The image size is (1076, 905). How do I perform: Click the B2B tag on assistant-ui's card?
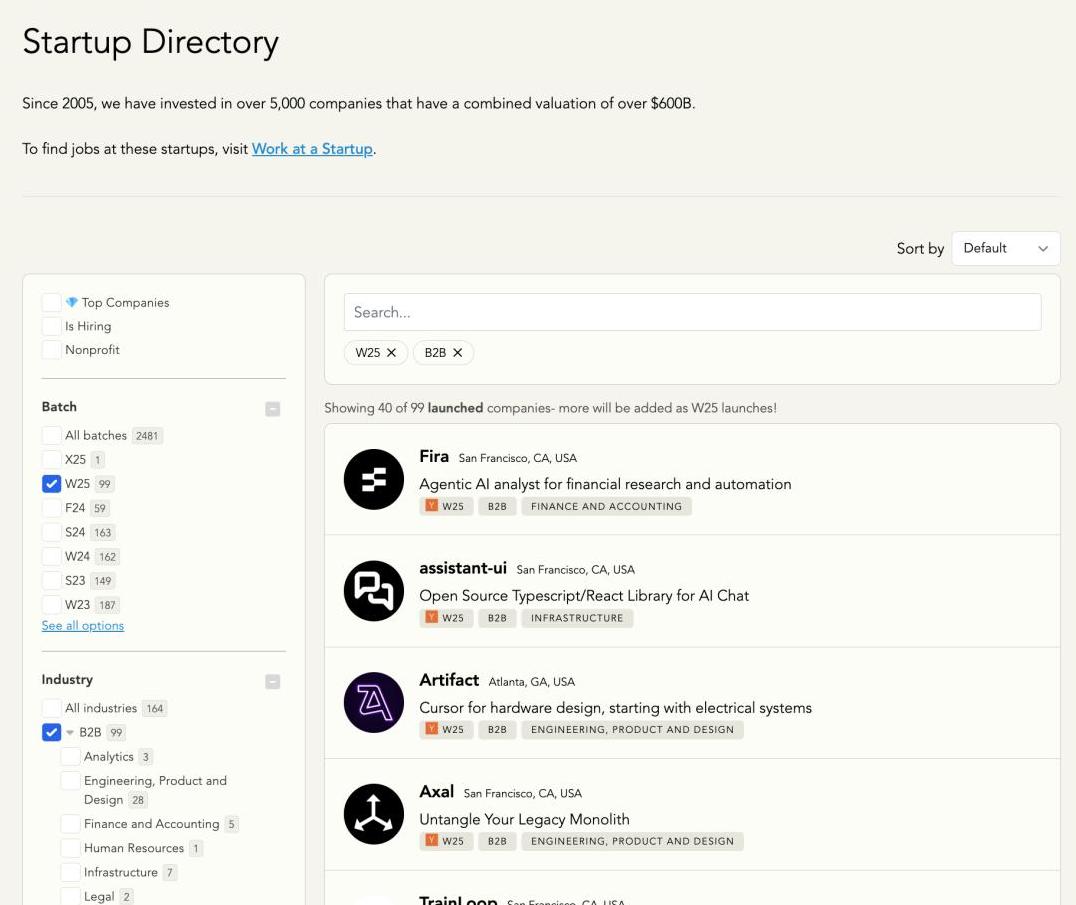[x=497, y=618]
